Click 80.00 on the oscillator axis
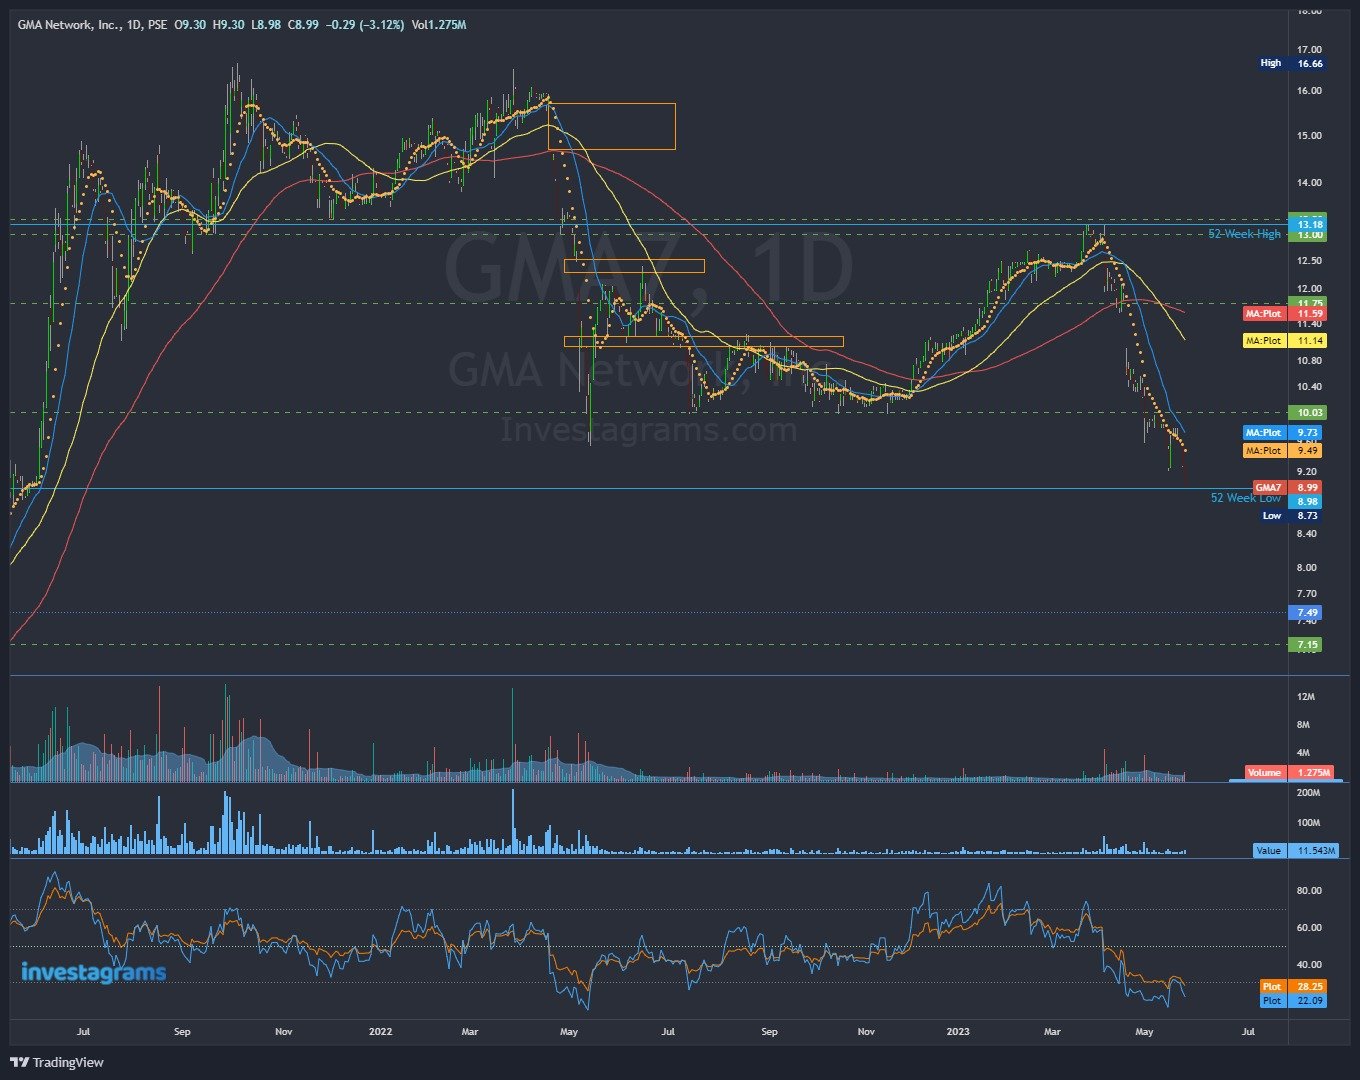The height and width of the screenshot is (1080, 1360). point(1309,891)
